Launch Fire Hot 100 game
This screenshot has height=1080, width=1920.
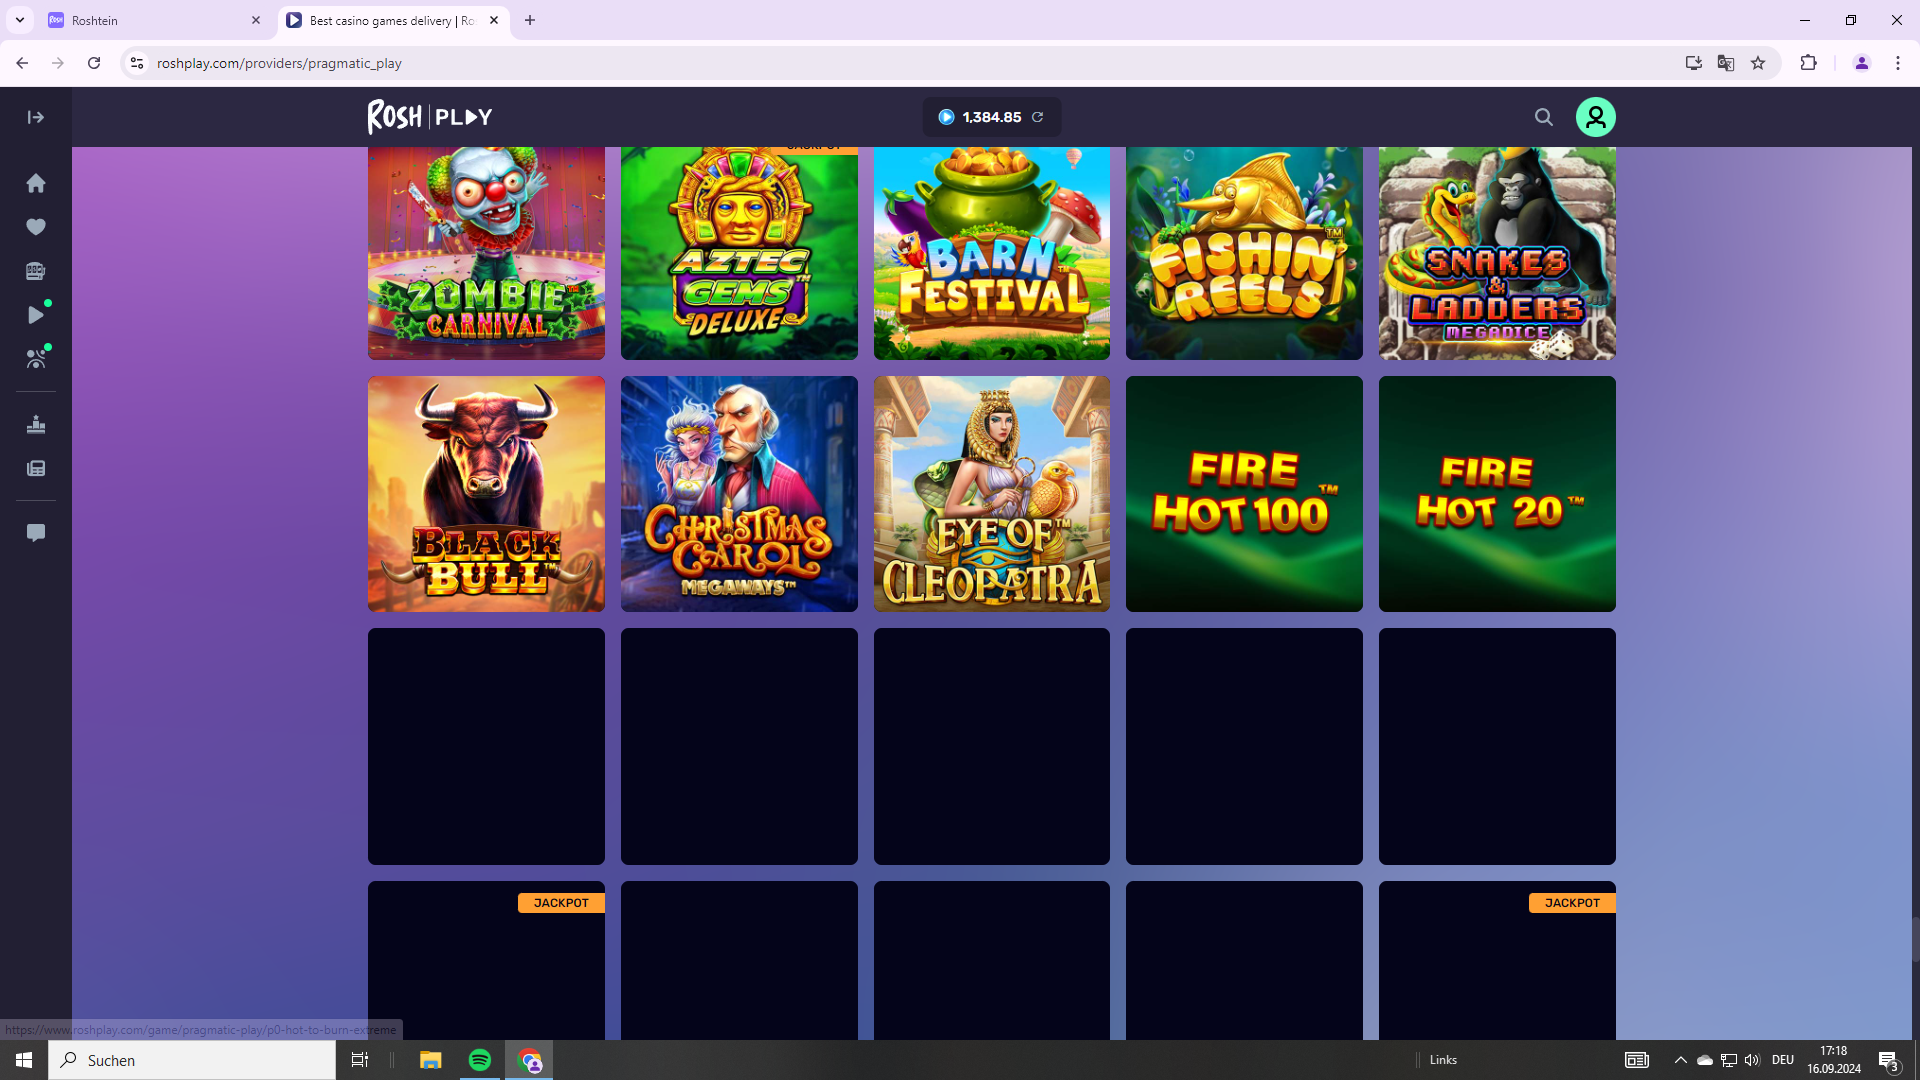point(1244,494)
